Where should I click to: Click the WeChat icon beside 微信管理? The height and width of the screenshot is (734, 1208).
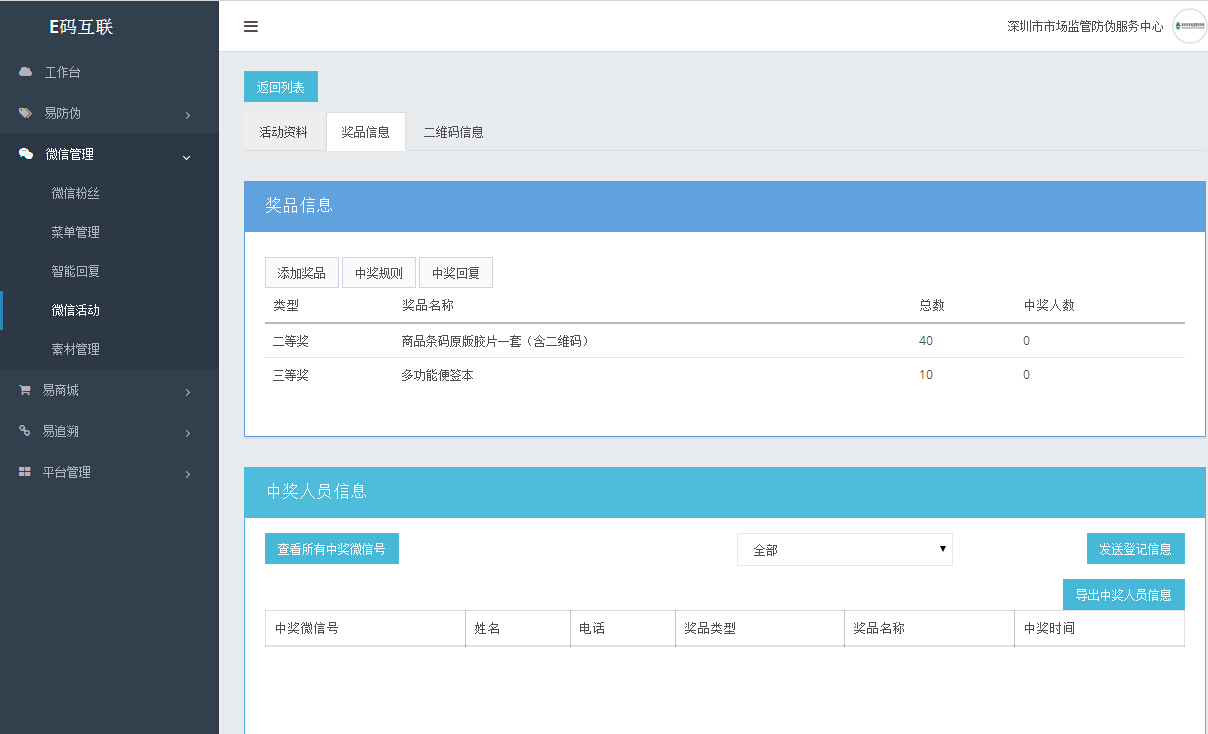click(x=26, y=154)
